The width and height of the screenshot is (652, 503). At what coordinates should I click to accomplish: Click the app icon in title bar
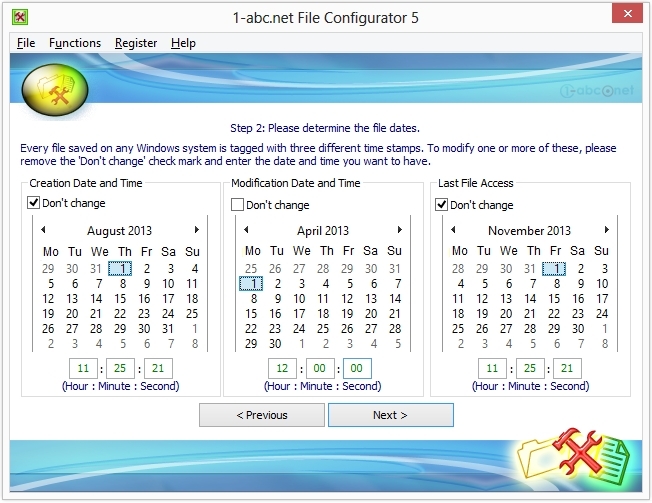pyautogui.click(x=19, y=17)
